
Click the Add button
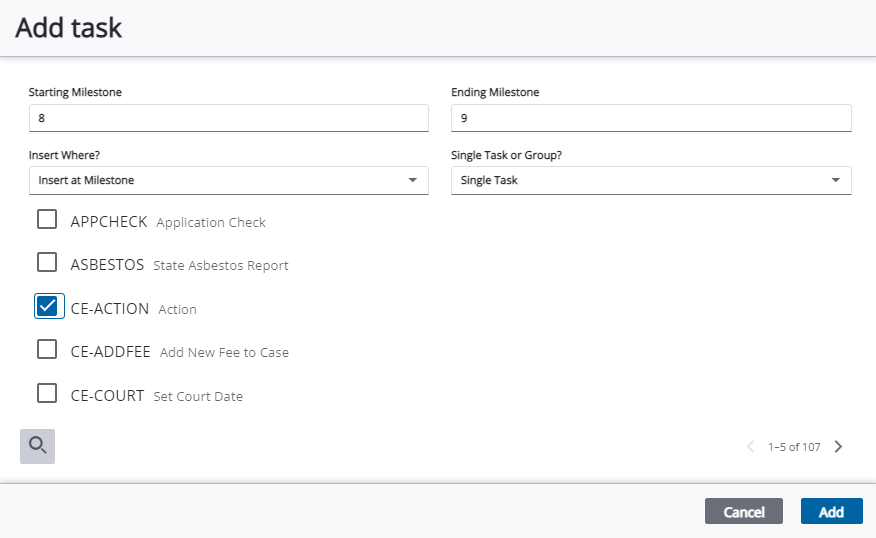831,511
